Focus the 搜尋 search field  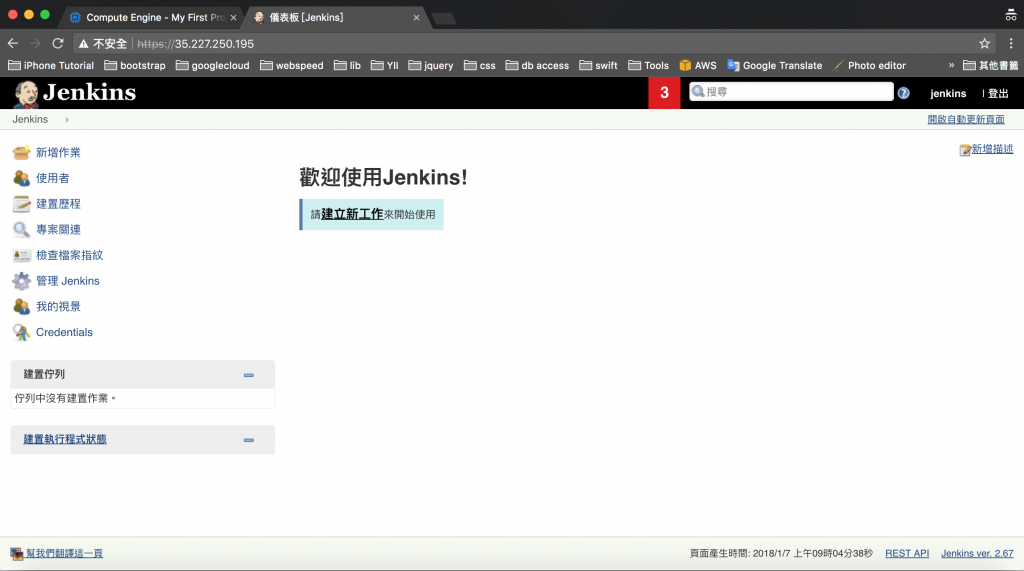pos(791,92)
